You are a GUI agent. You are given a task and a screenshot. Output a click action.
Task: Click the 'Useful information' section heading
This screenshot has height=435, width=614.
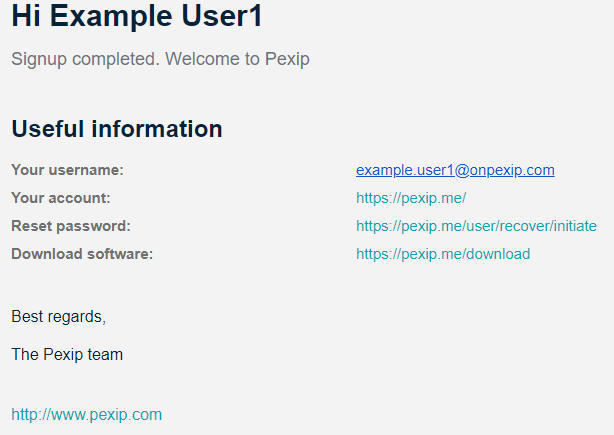click(x=116, y=129)
